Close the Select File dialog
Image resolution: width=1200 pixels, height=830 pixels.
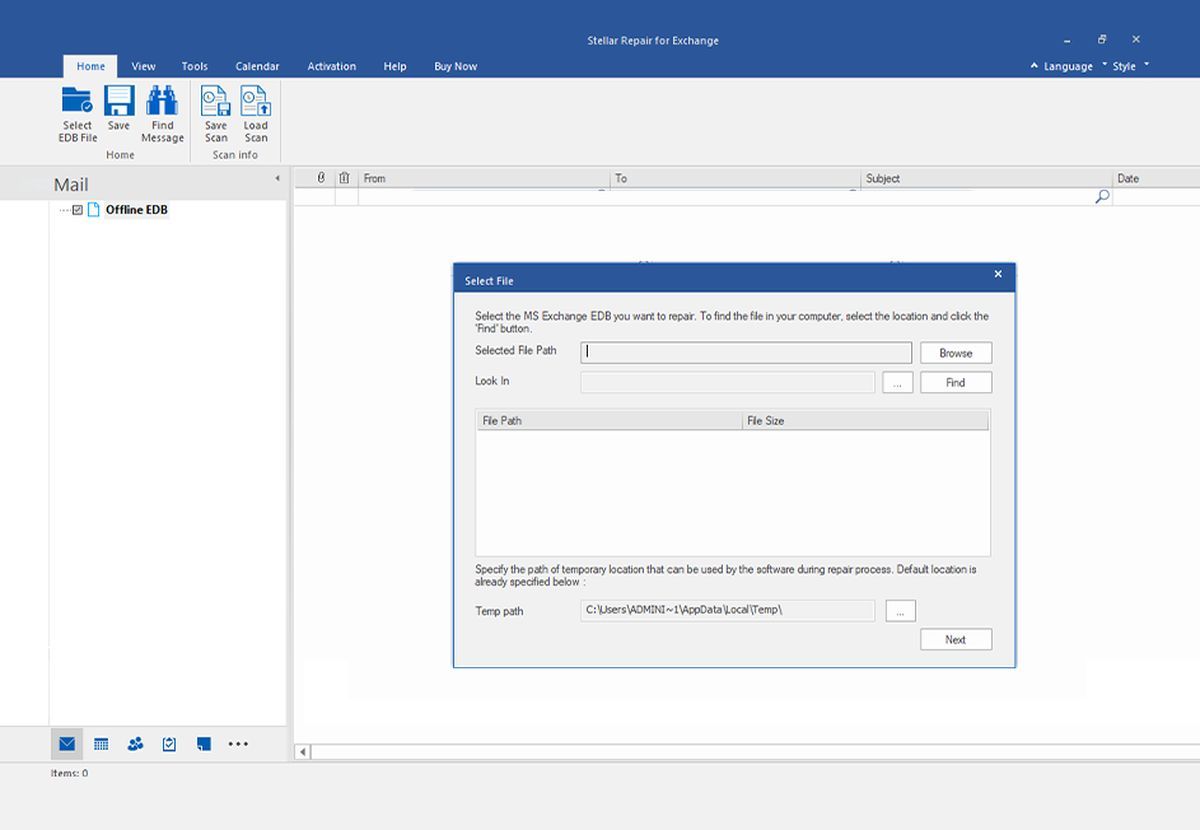998,274
